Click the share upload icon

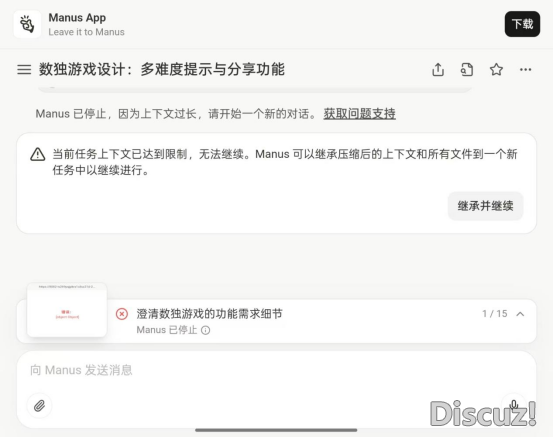click(x=438, y=69)
